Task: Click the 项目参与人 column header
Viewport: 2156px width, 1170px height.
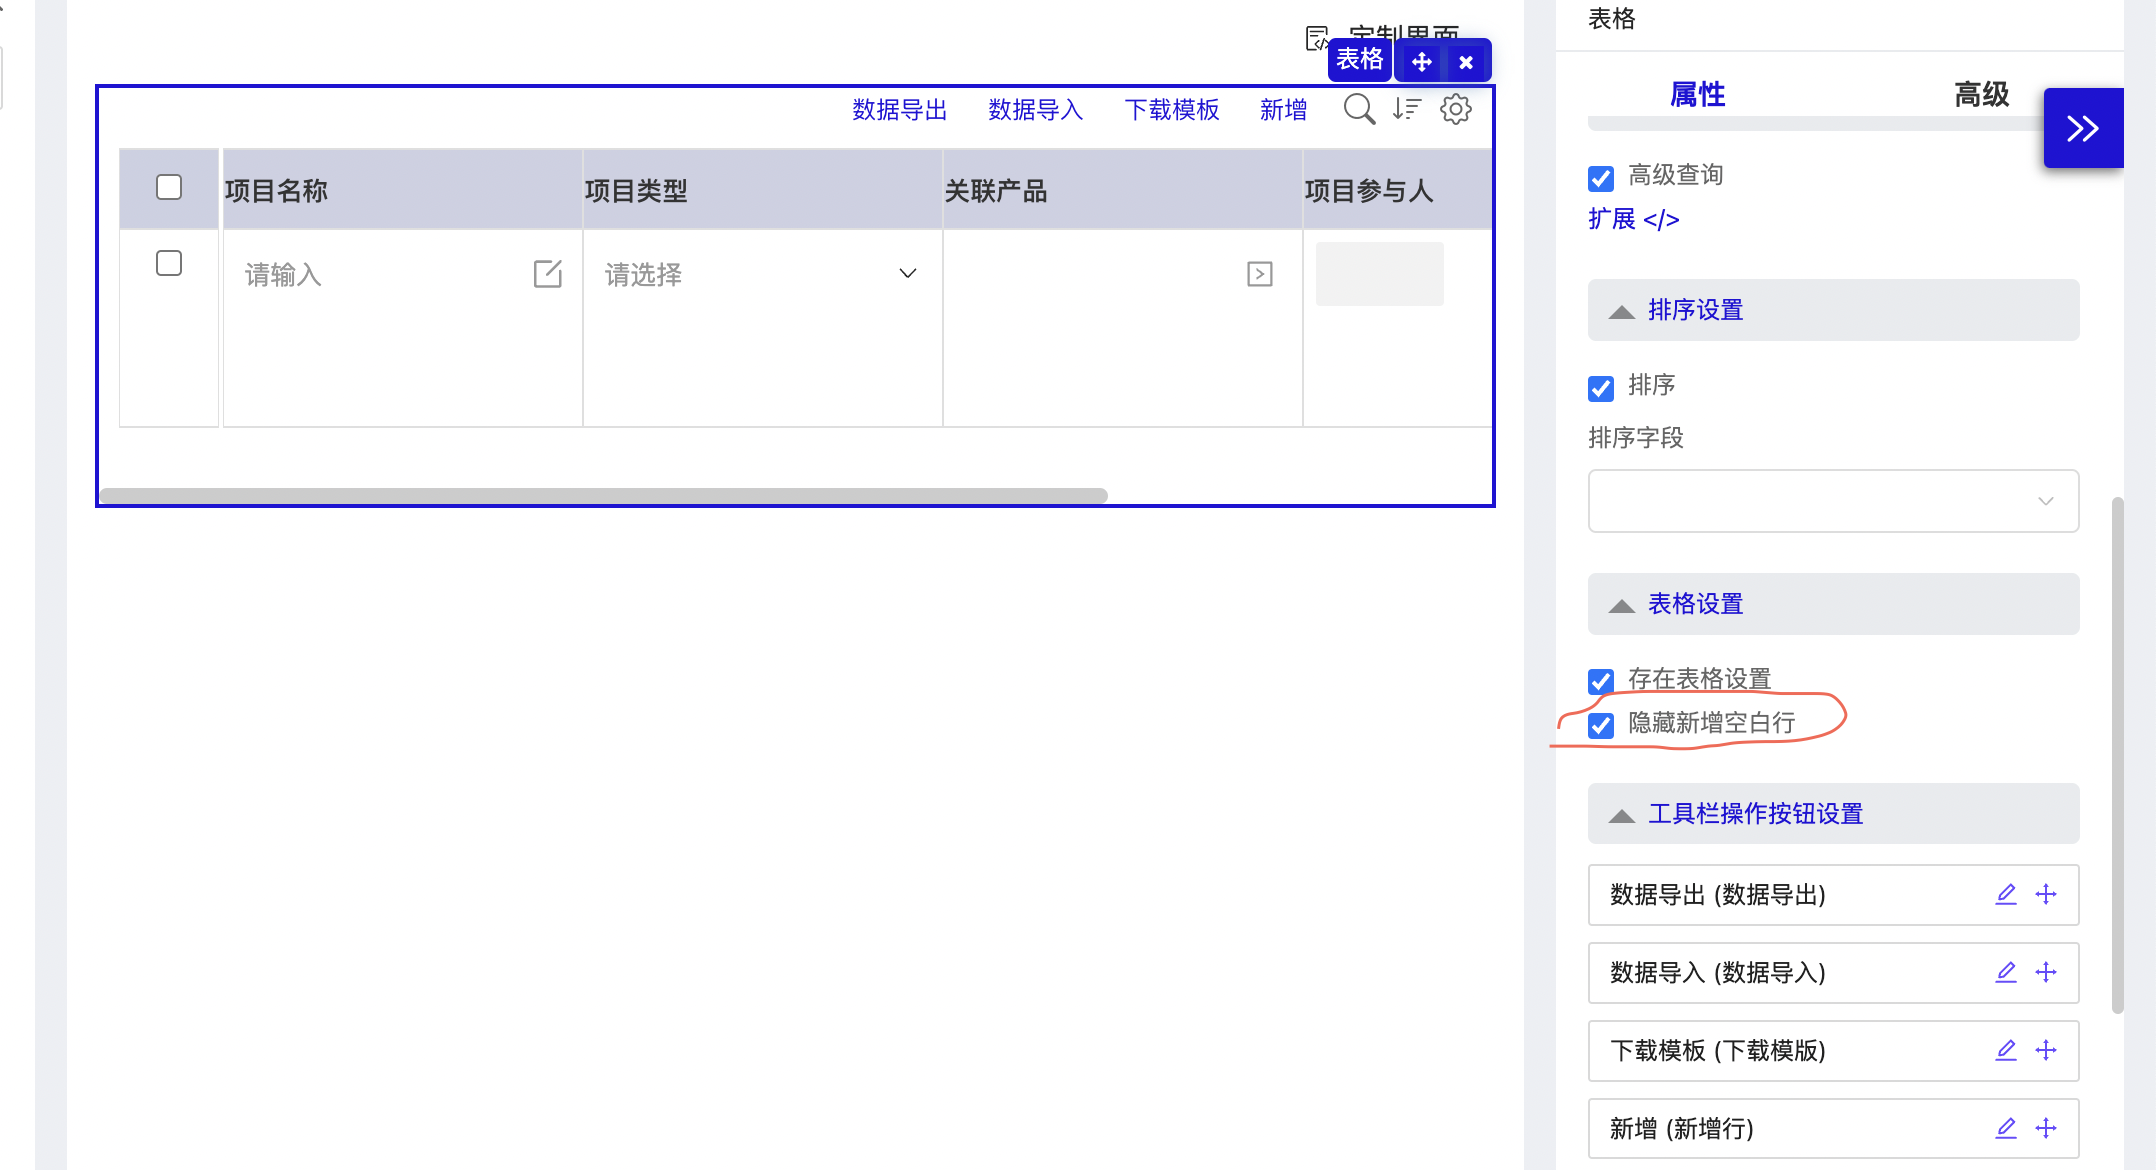Action: pos(1398,190)
